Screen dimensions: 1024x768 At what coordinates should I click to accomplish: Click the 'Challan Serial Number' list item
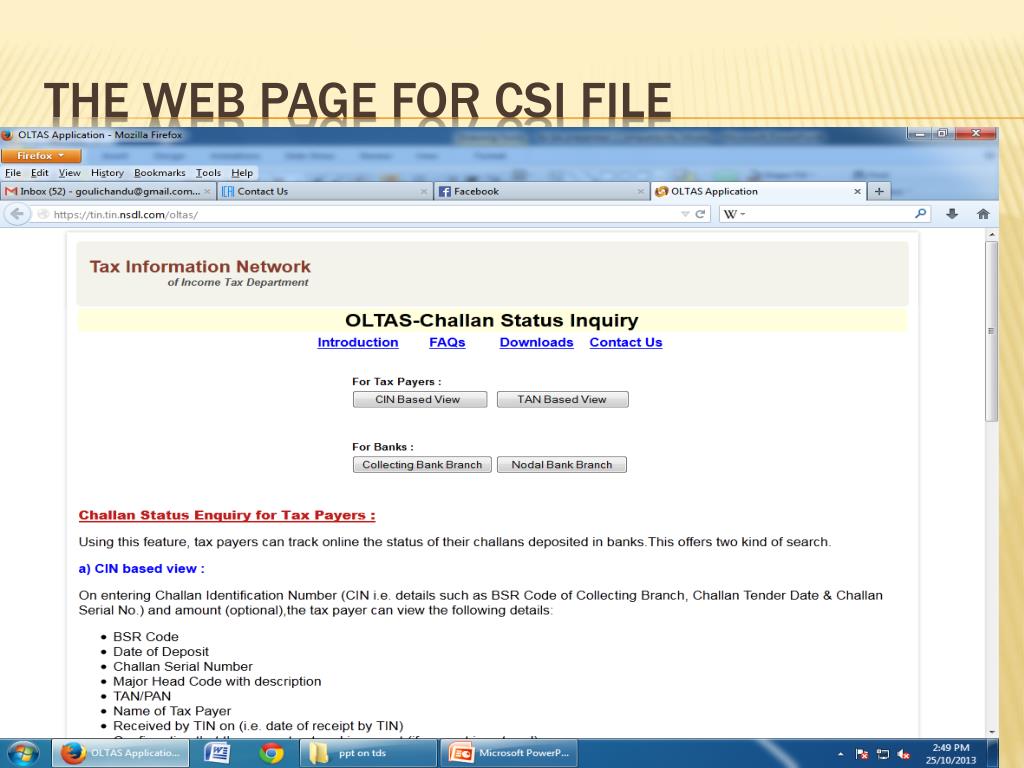pyautogui.click(x=183, y=666)
